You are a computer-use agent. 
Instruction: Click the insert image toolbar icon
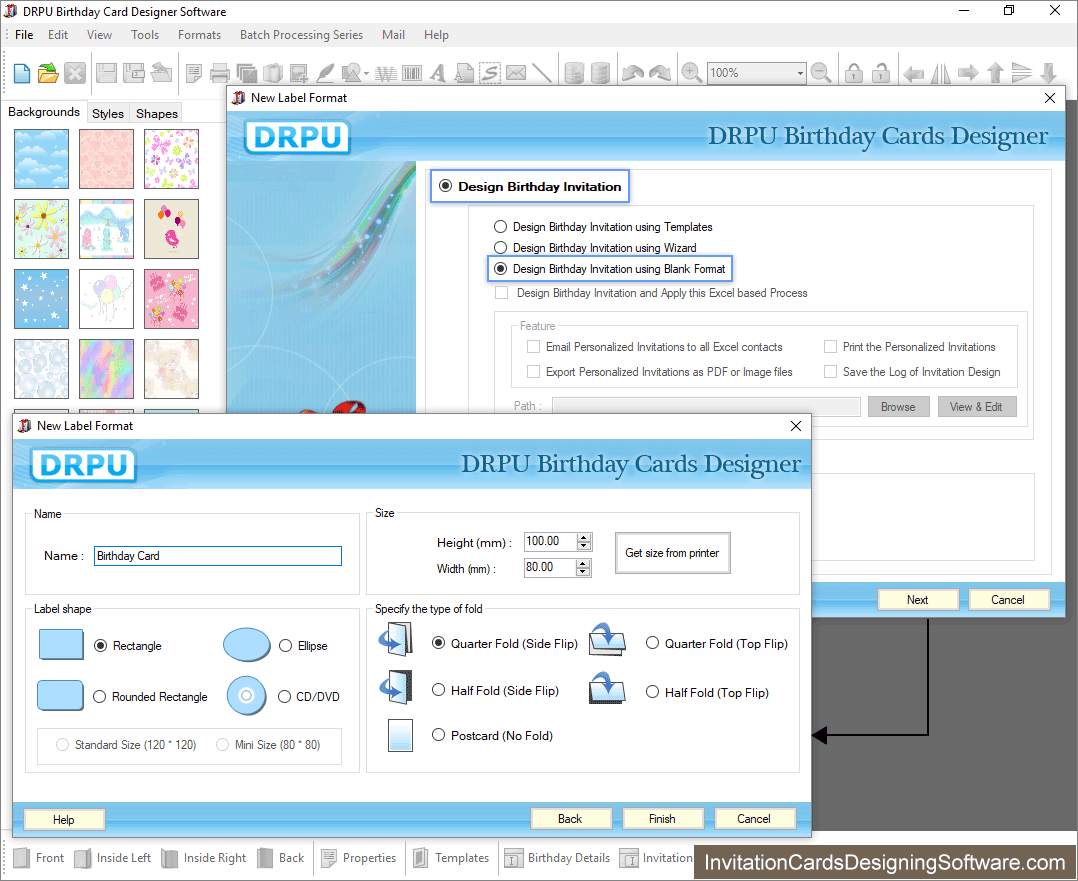(298, 72)
